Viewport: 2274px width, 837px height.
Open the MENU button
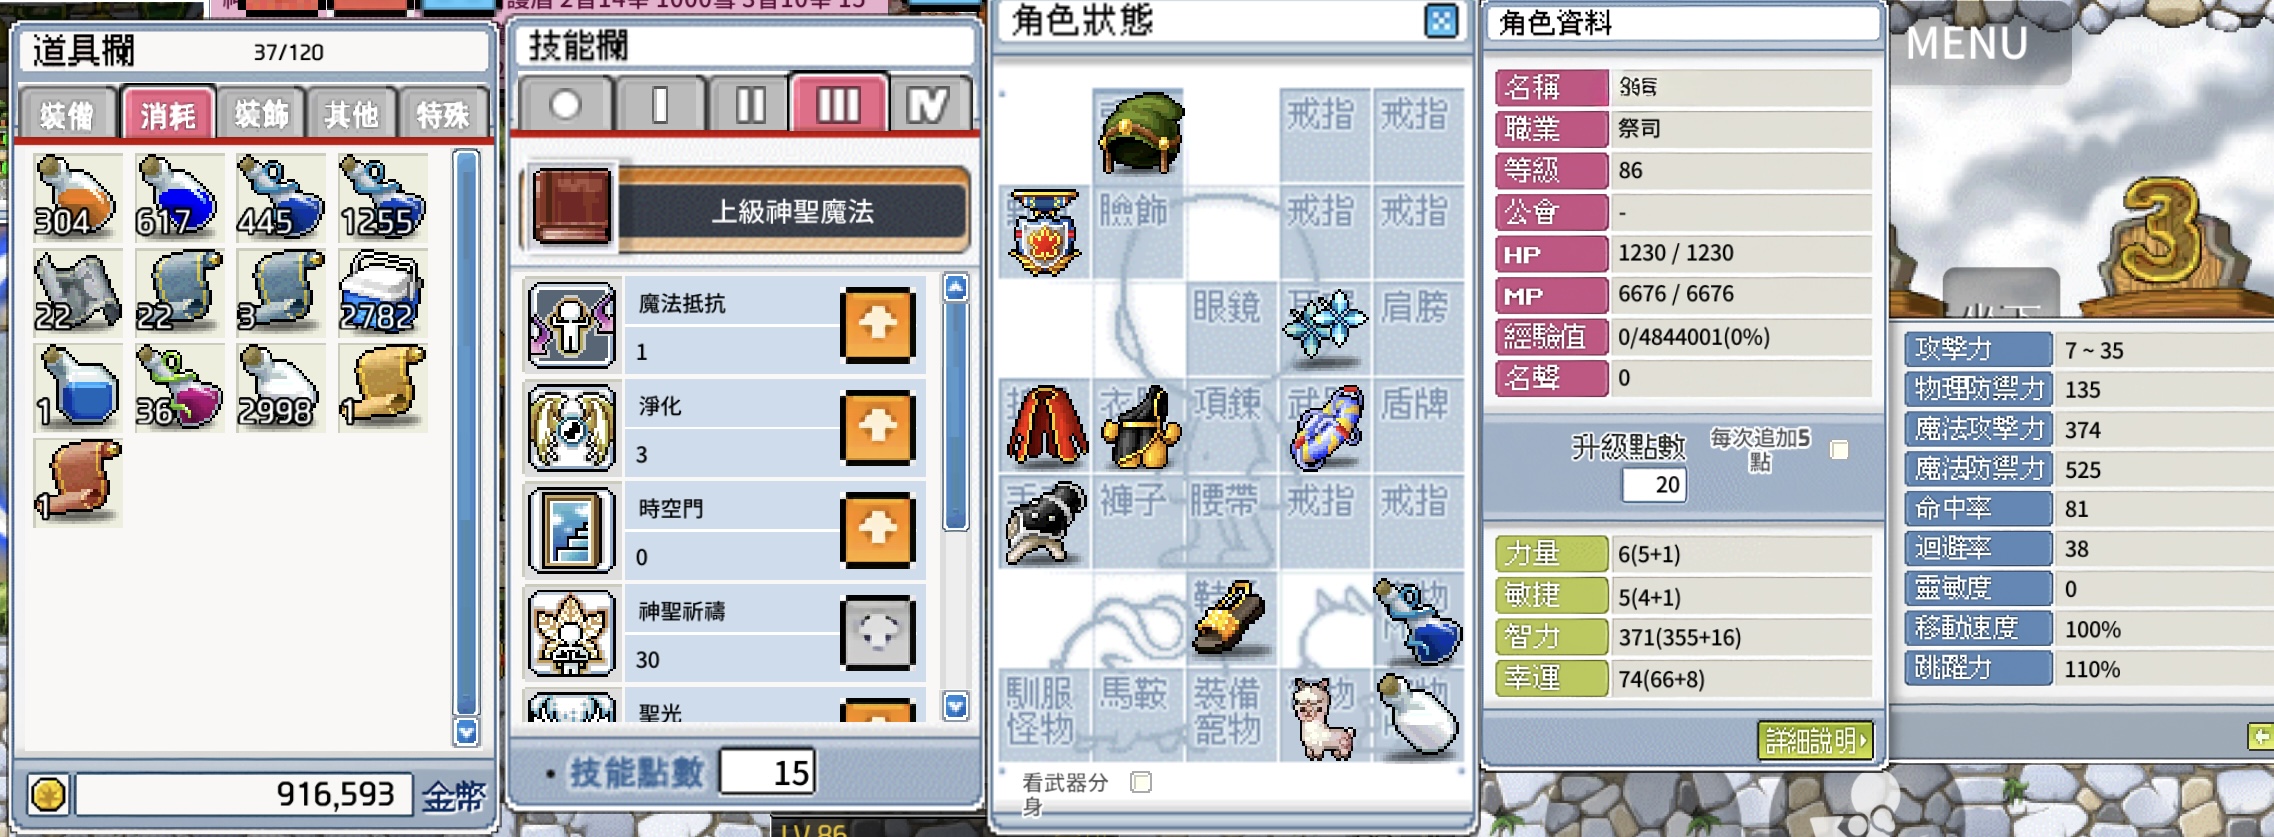coord(1966,44)
